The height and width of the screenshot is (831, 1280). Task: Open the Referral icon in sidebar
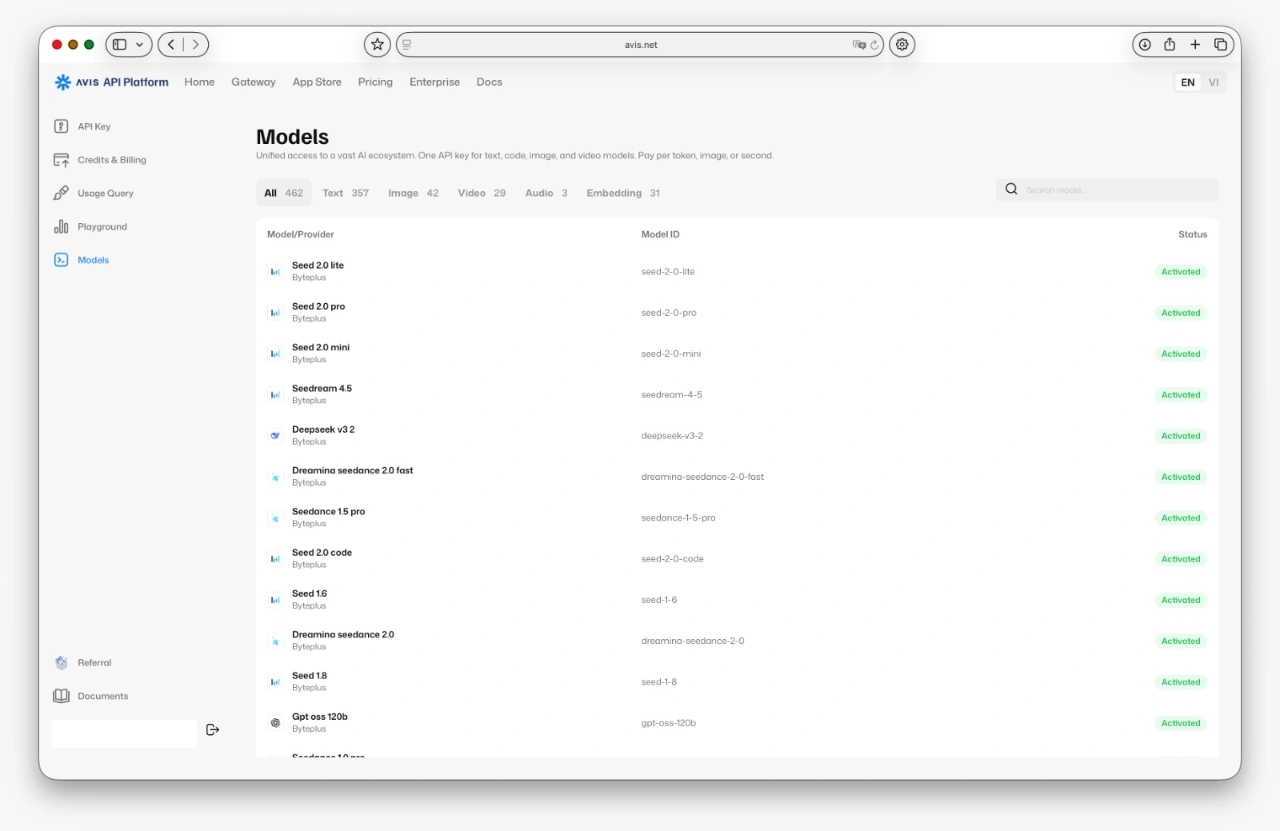coord(61,663)
